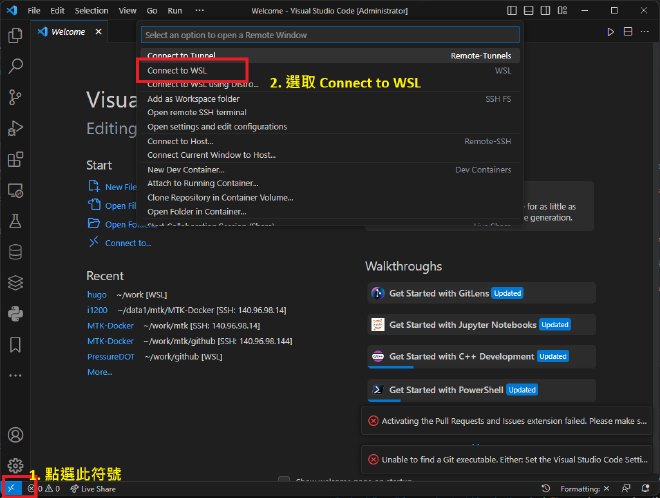The height and width of the screenshot is (498, 660).
Task: Select the Welcome tab
Action: pos(67,32)
